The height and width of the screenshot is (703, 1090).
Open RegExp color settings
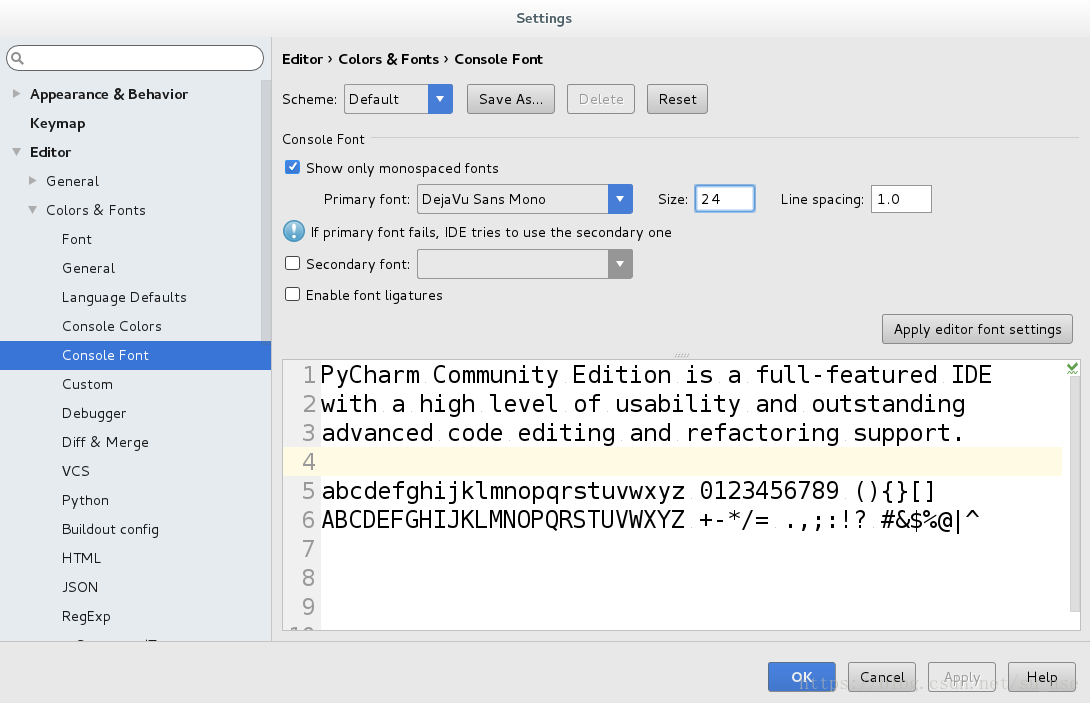[86, 617]
